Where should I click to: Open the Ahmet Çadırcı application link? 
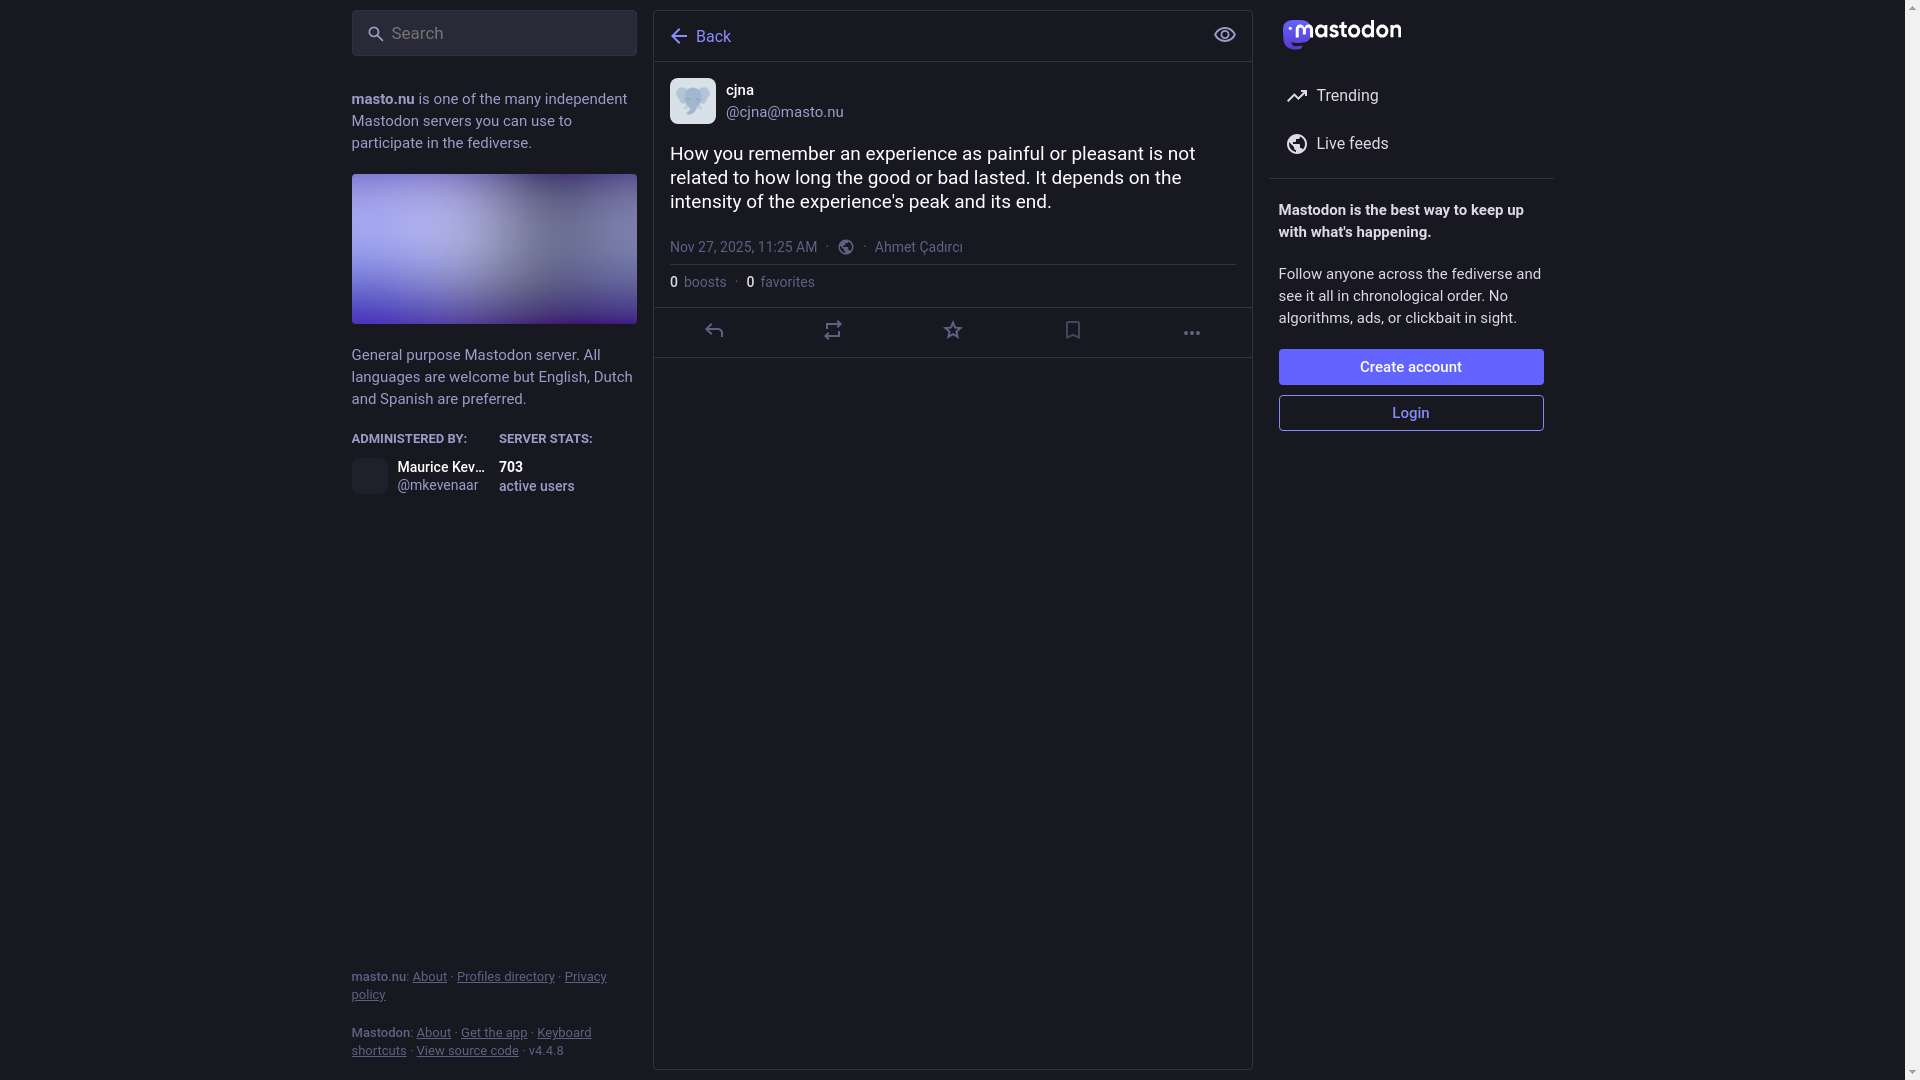coord(918,247)
